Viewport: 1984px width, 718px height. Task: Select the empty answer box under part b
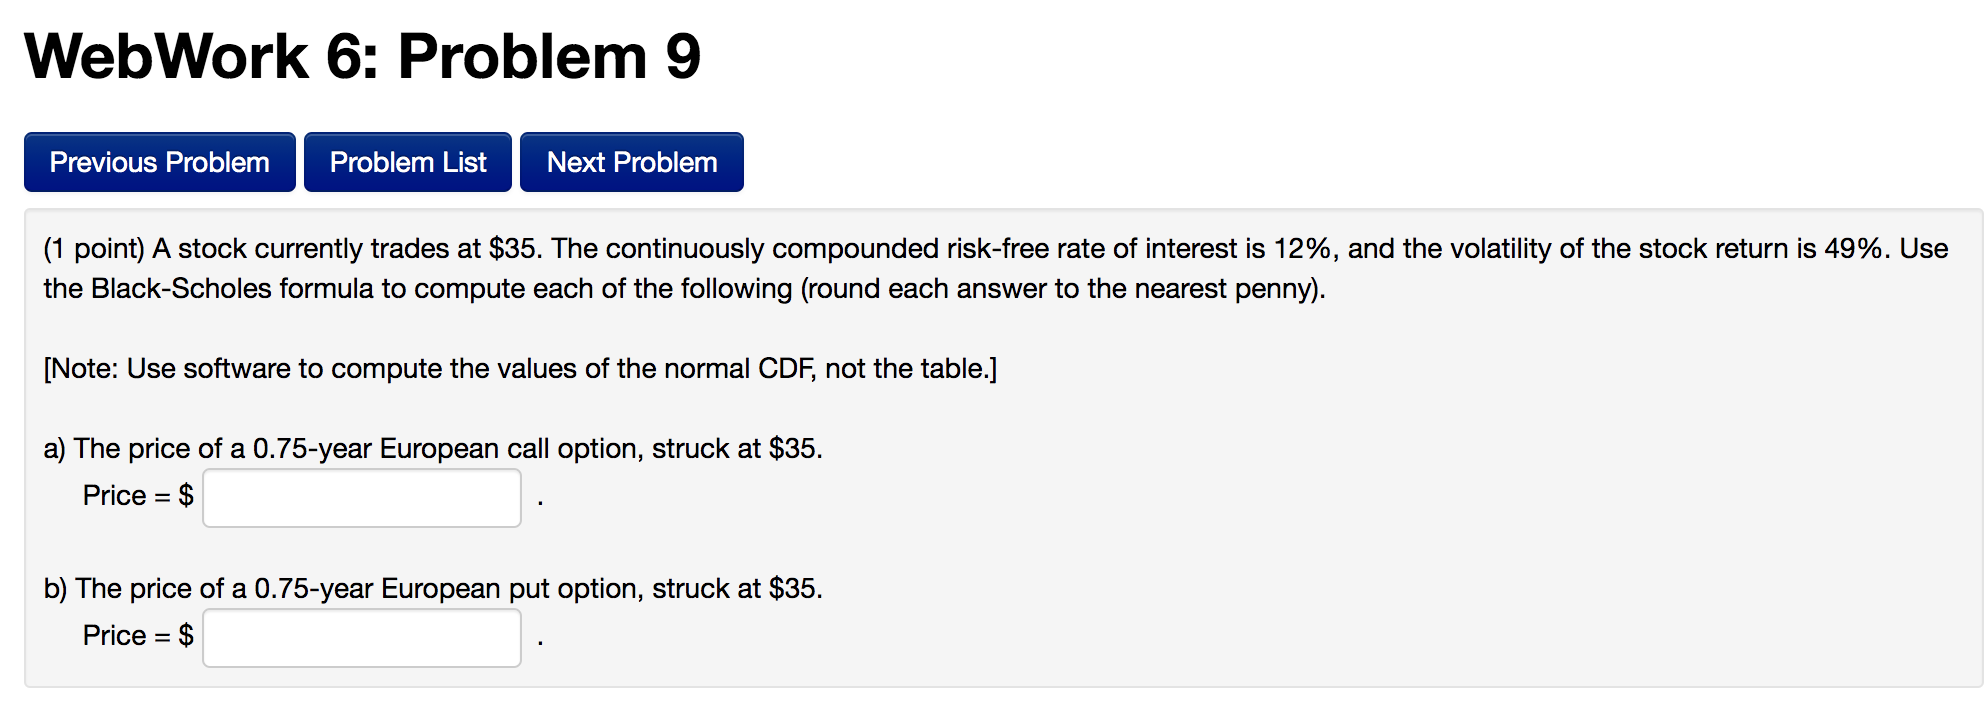coord(361,636)
